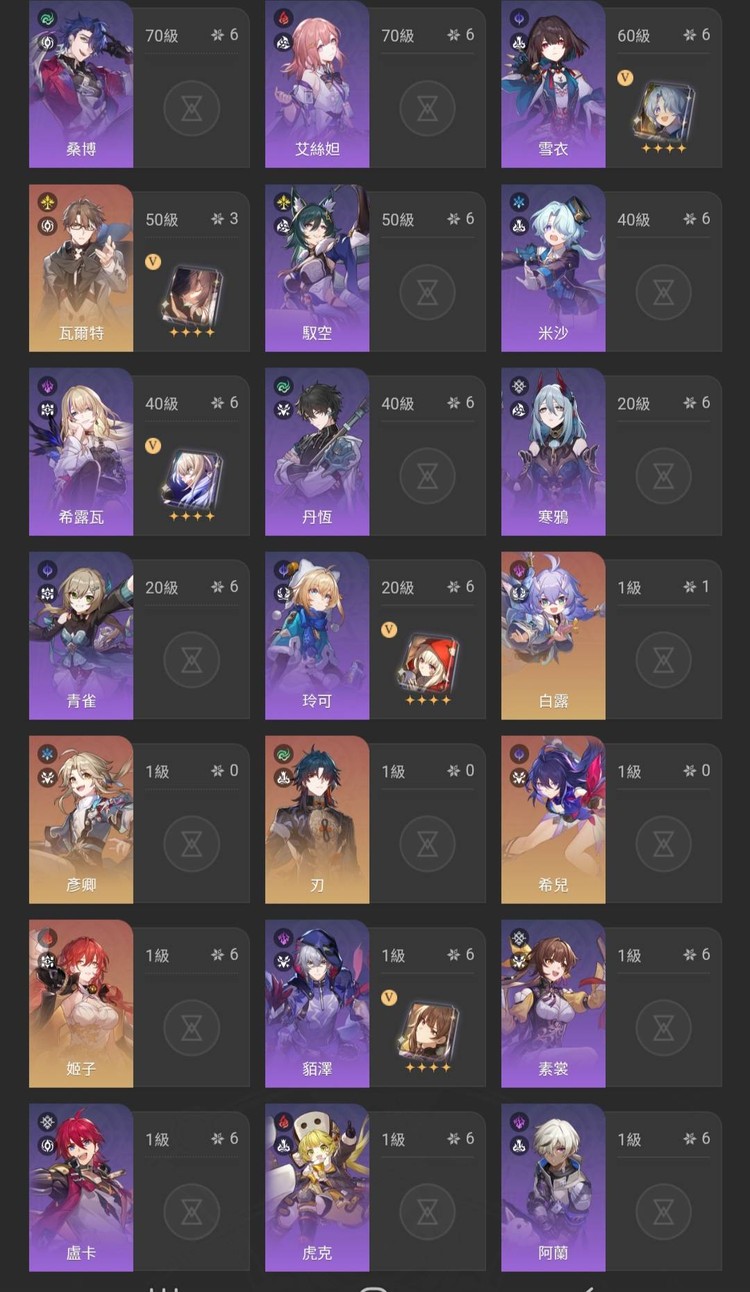Tap the empty hourglass slot beside 馭空

pos(427,292)
